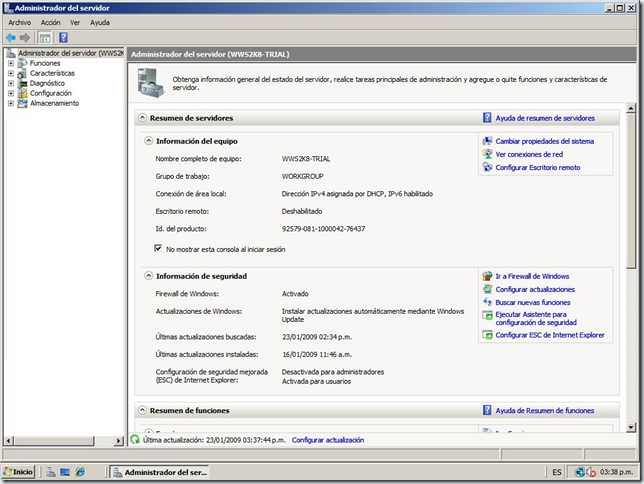Collapse the Información de seguridad section

(x=149, y=276)
